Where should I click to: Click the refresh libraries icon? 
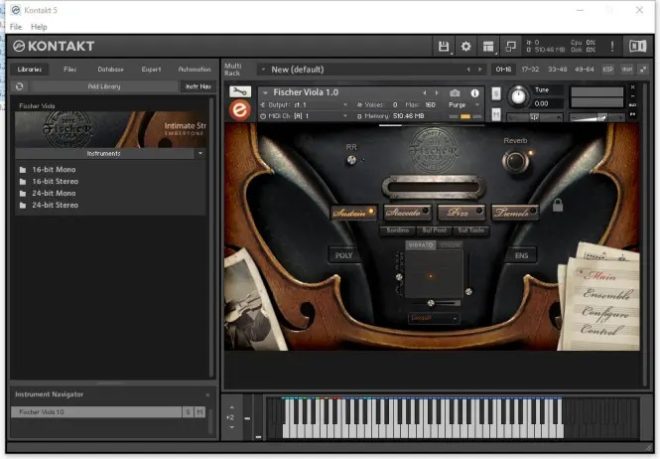pyautogui.click(x=19, y=86)
